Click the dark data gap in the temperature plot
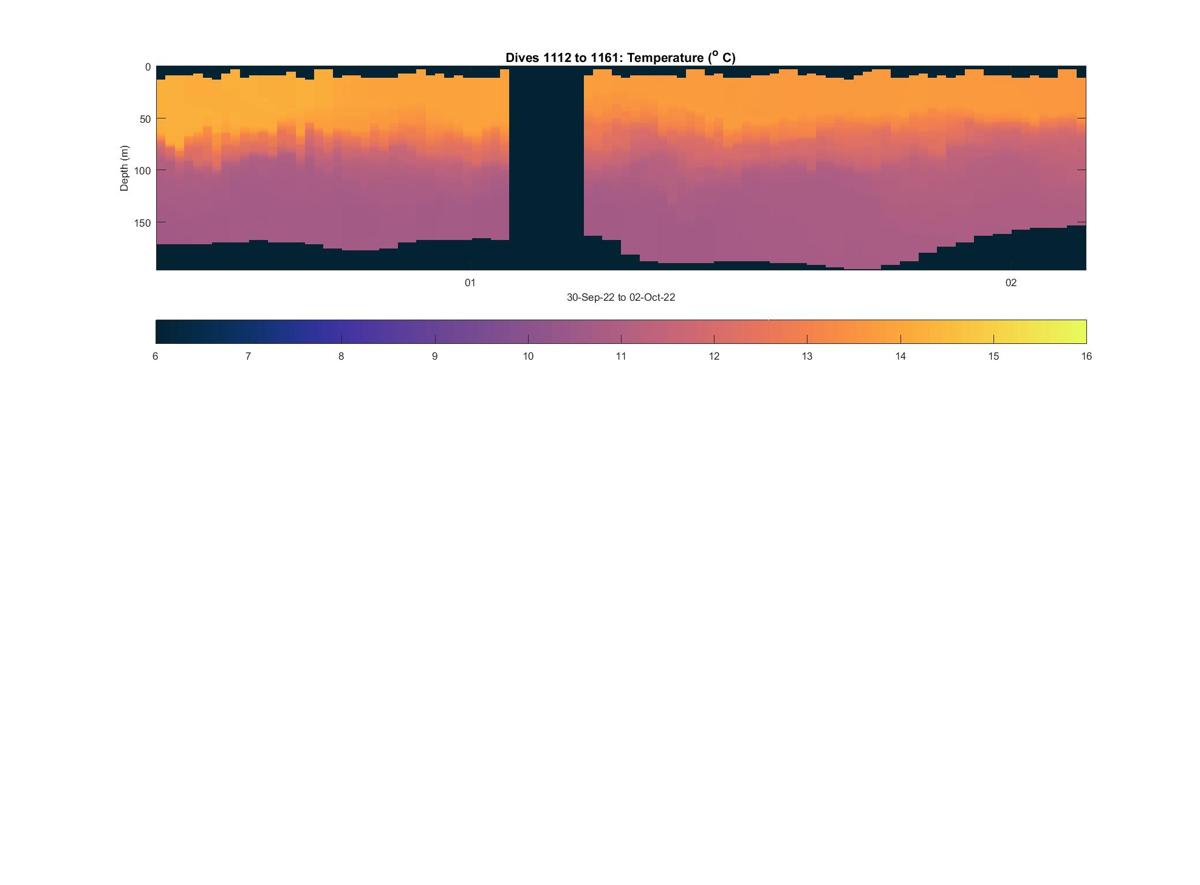Screen dimensions: 1200x885 pyautogui.click(x=546, y=167)
